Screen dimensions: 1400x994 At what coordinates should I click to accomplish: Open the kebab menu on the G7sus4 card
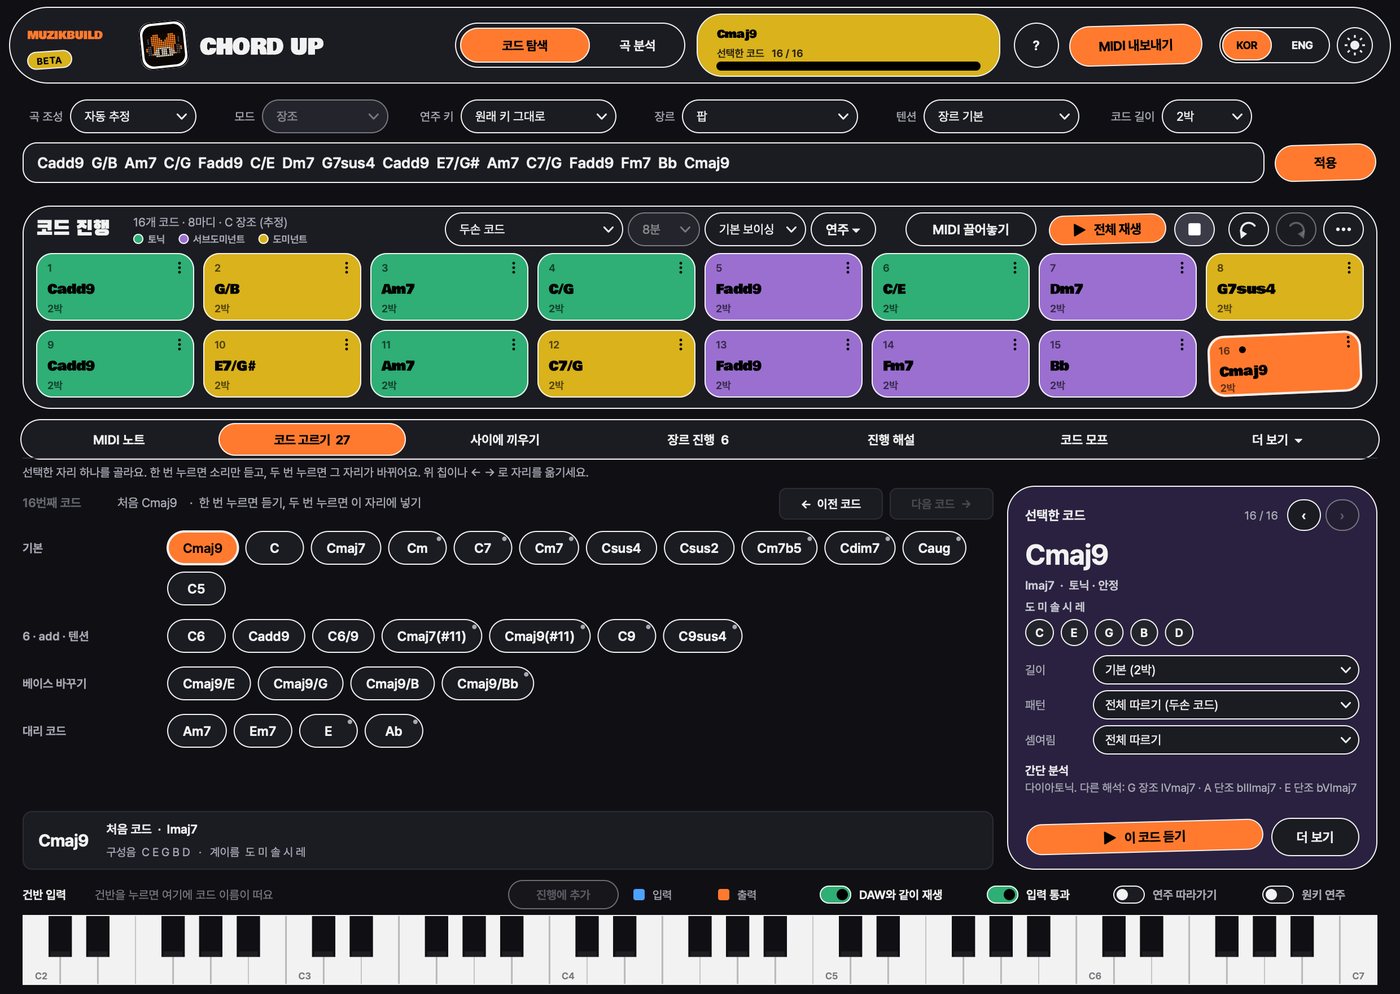(1348, 267)
